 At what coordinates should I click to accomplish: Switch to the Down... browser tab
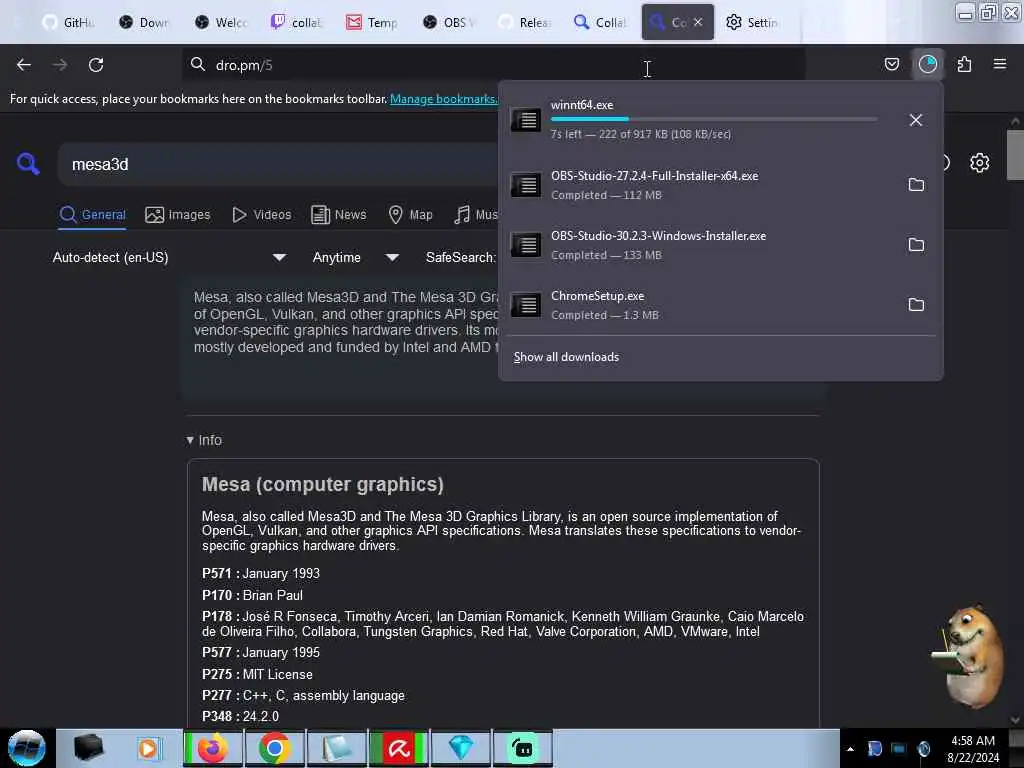click(x=144, y=22)
